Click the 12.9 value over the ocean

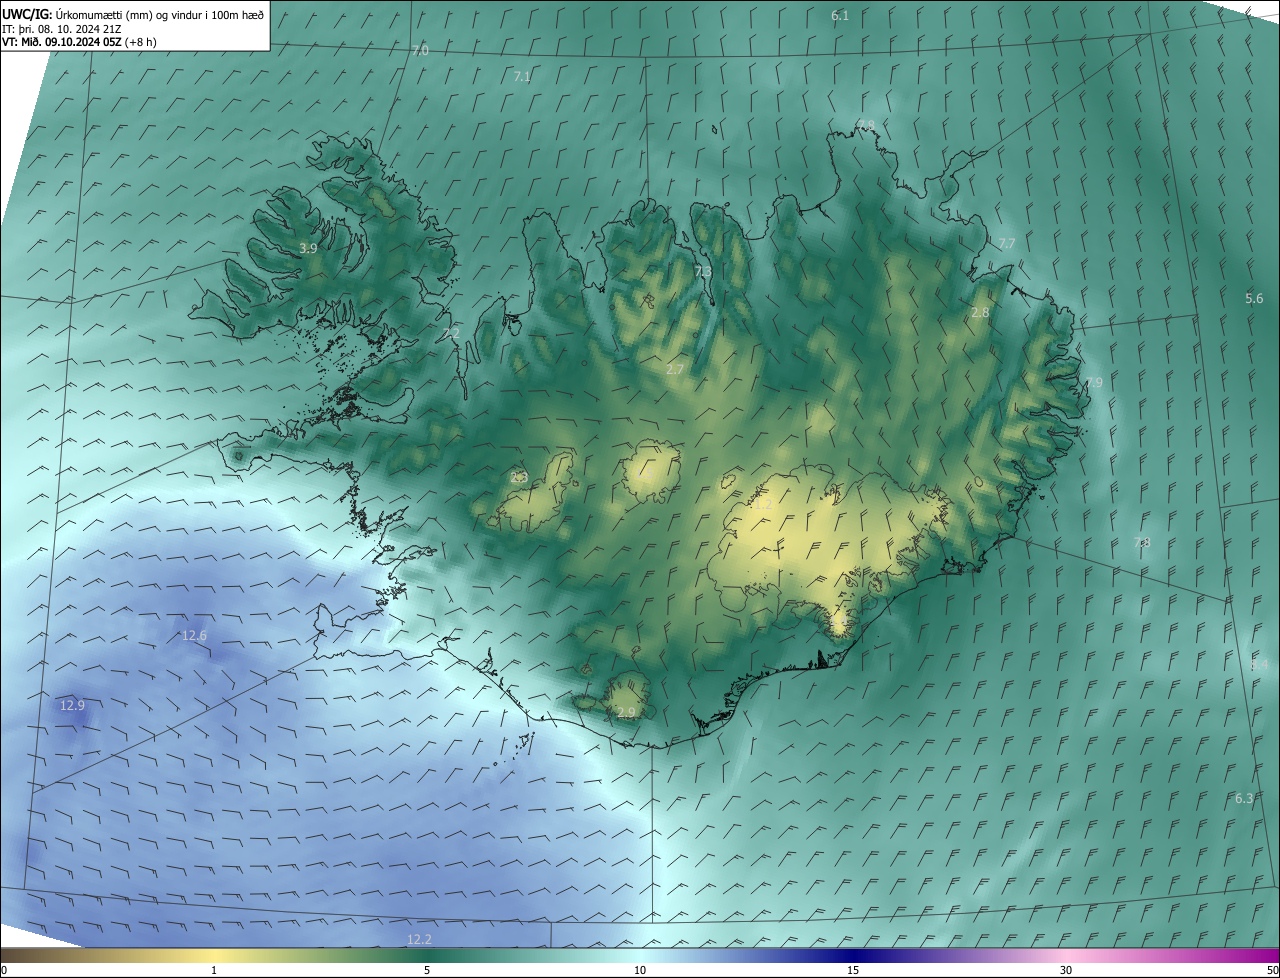[x=72, y=705]
